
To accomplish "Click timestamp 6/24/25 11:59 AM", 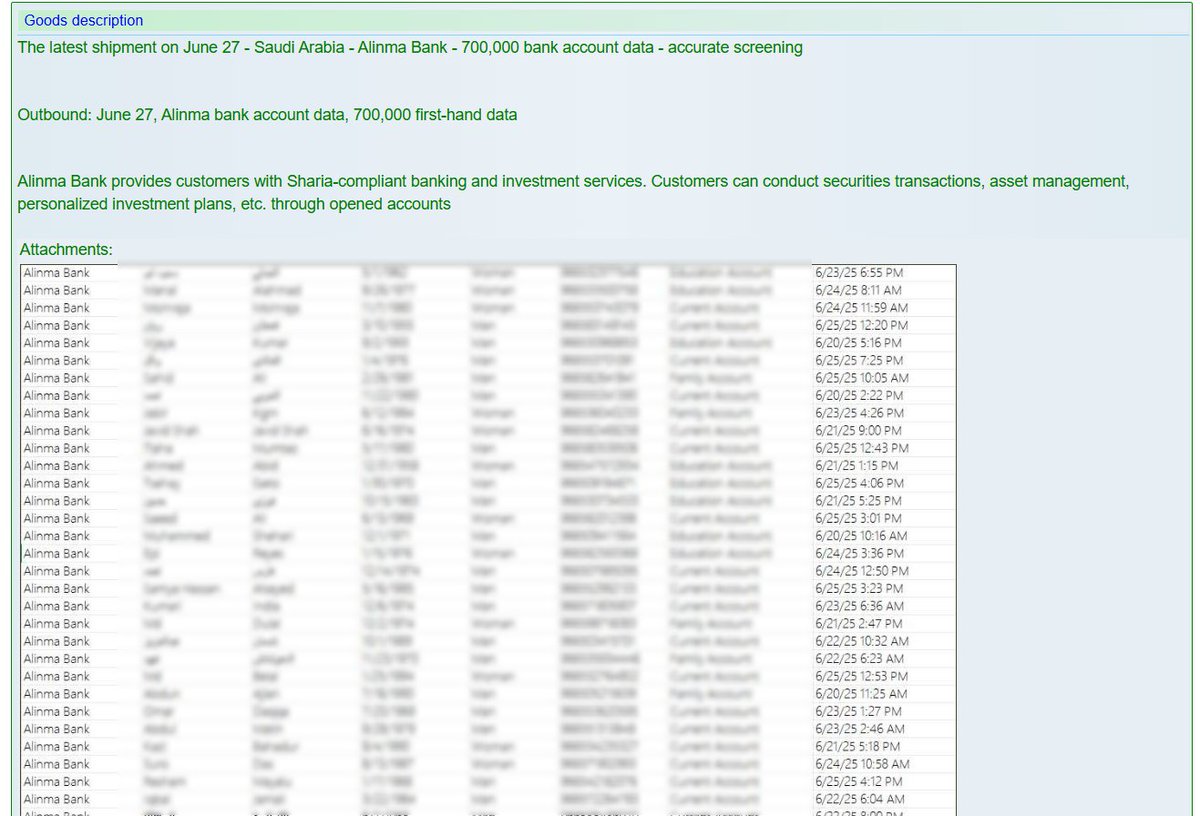I will (862, 307).
